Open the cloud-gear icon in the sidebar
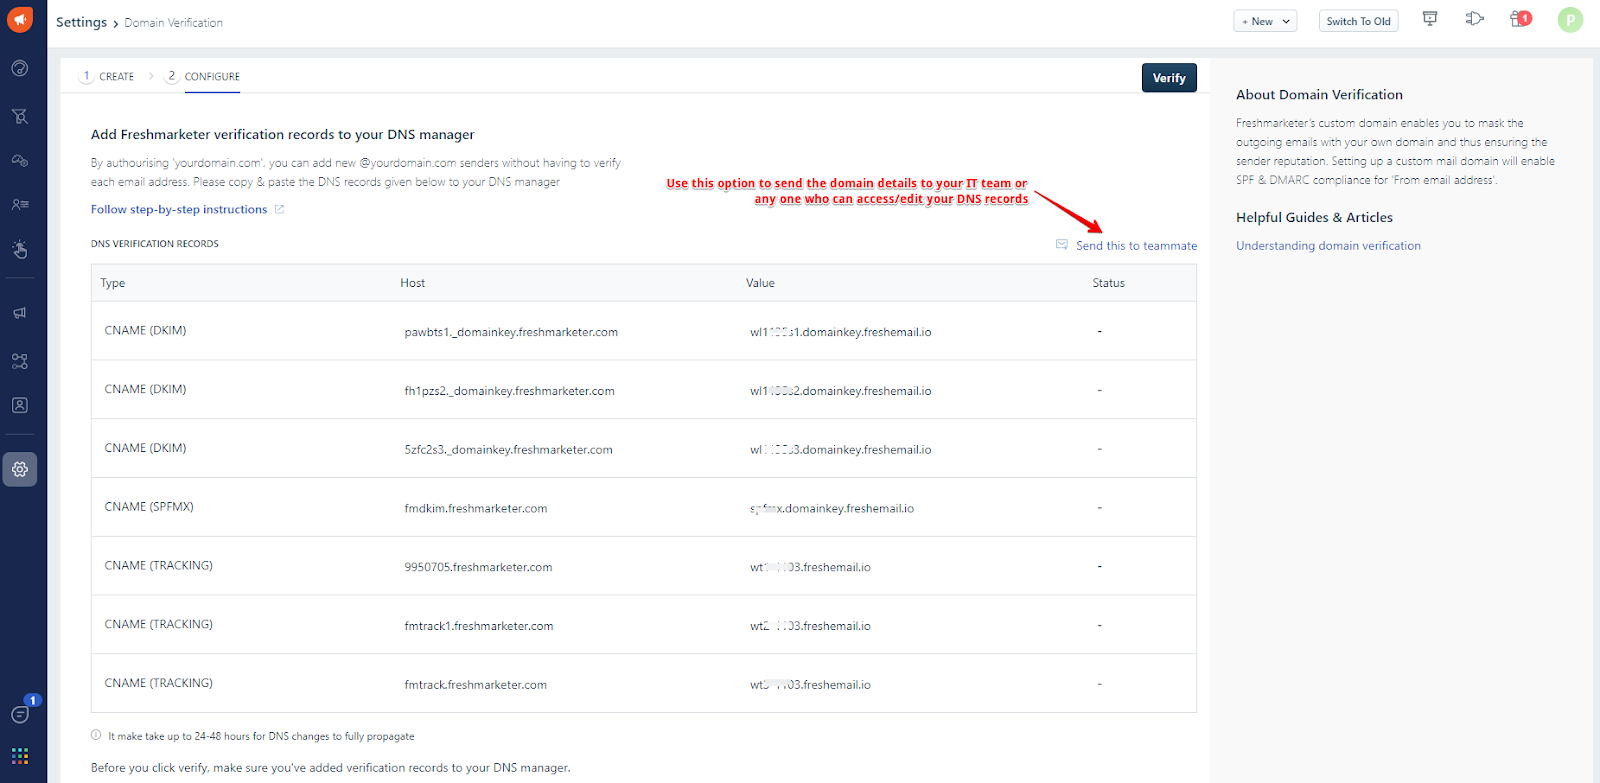The image size is (1600, 783). click(20, 160)
